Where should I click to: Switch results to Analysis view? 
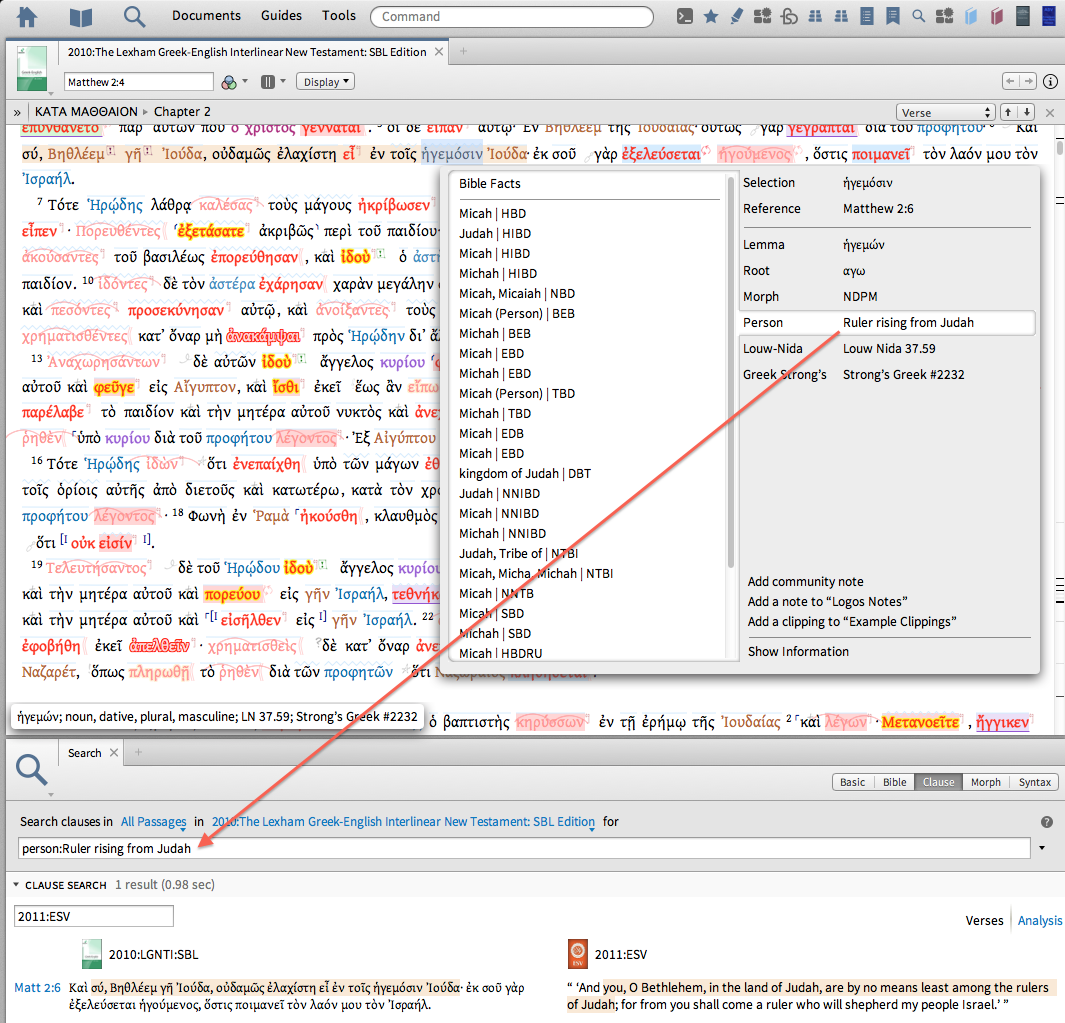1039,920
